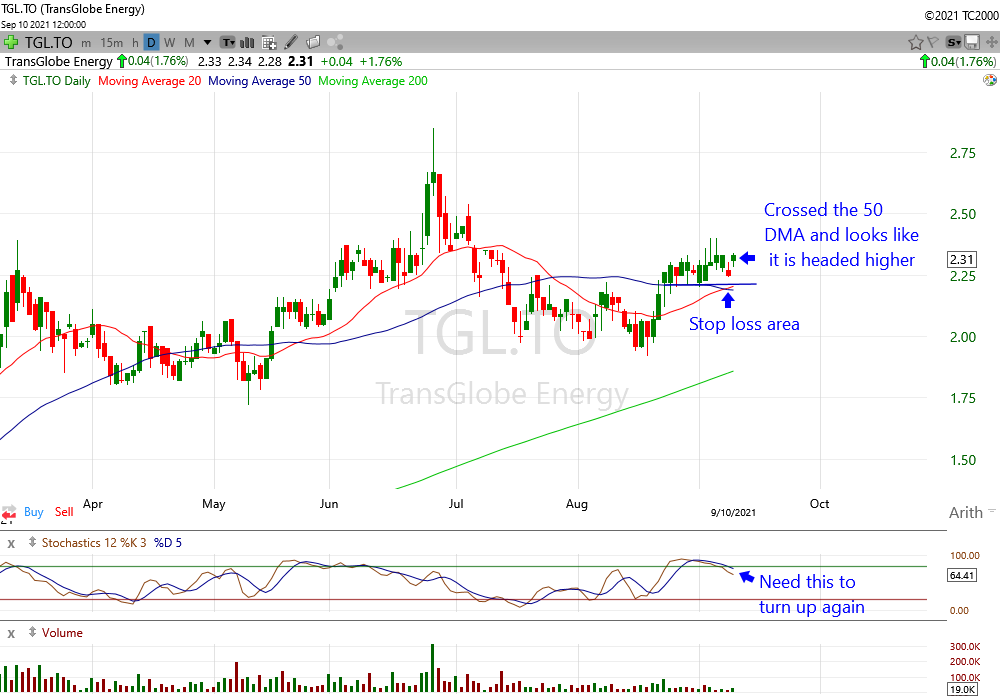Click the +1.76% percent change text
Image resolution: width=1000 pixels, height=700 pixels.
381,62
